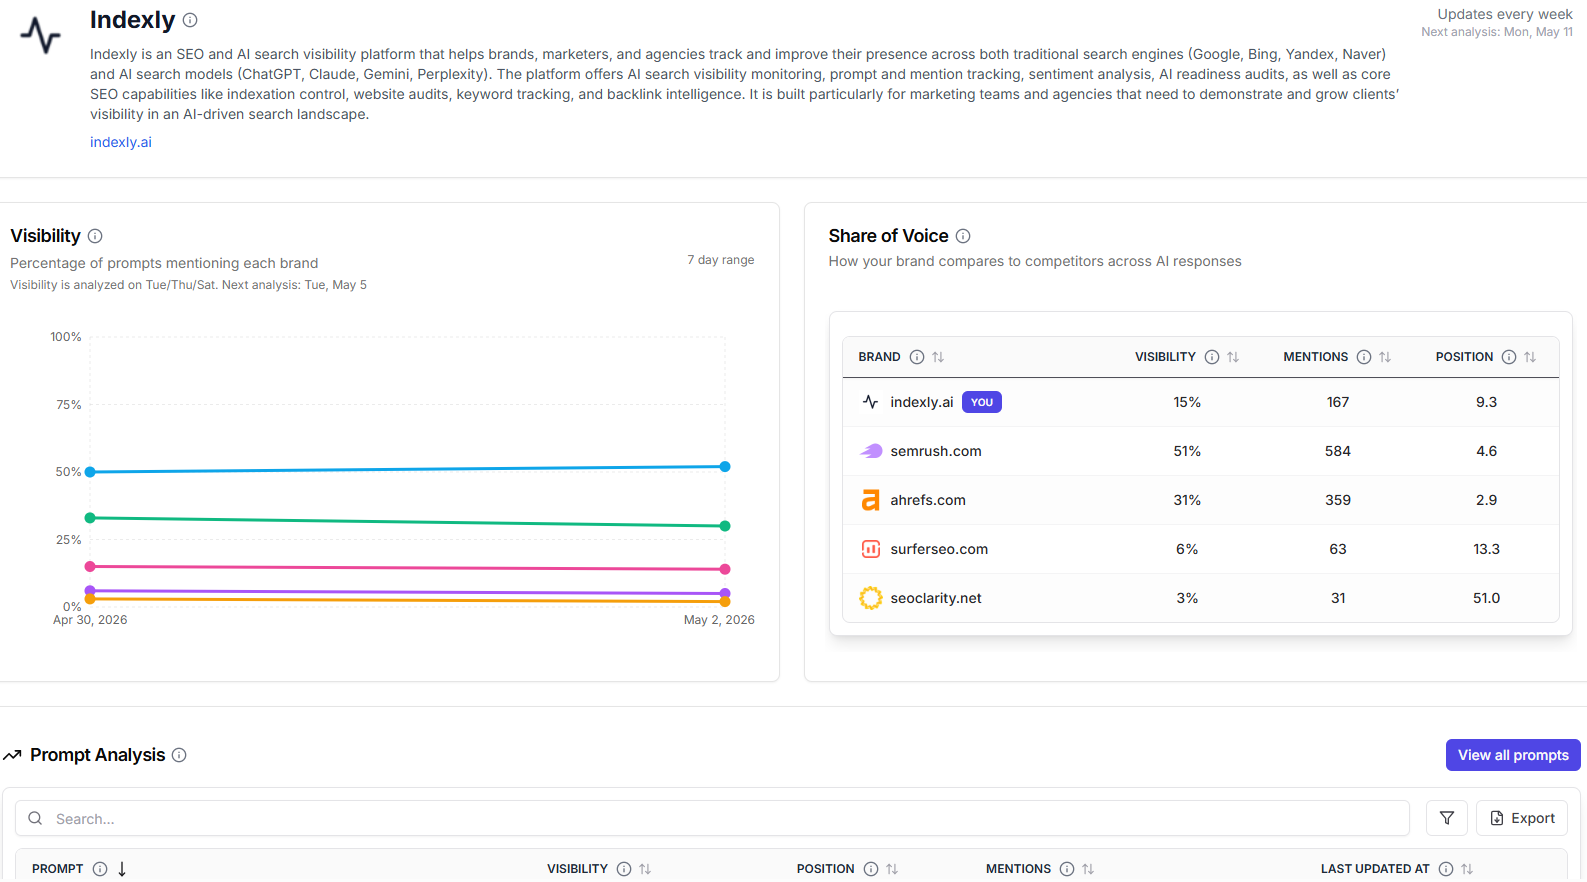The image size is (1587, 882).
Task: Select the seoclarity.net row text
Action: (936, 598)
